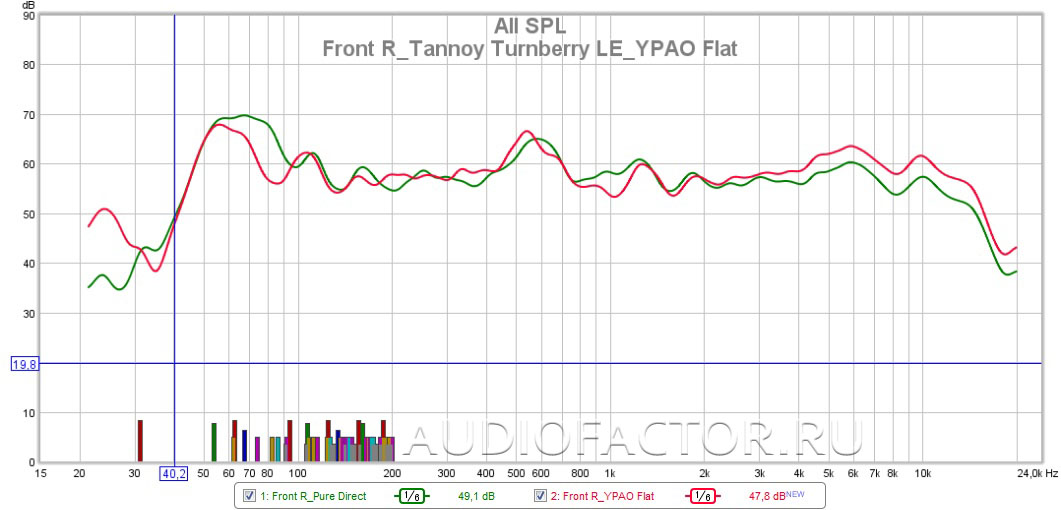The width and height of the screenshot is (1061, 510).
Task: Click the isolated dark red bar near 30 Hz
Action: click(140, 441)
